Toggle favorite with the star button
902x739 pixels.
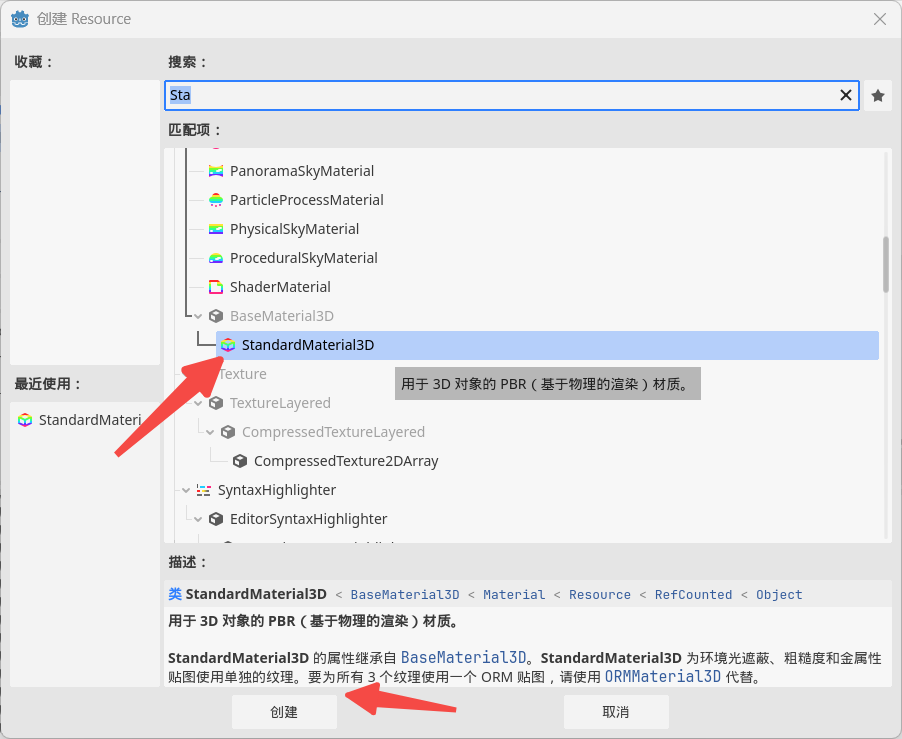click(x=878, y=95)
